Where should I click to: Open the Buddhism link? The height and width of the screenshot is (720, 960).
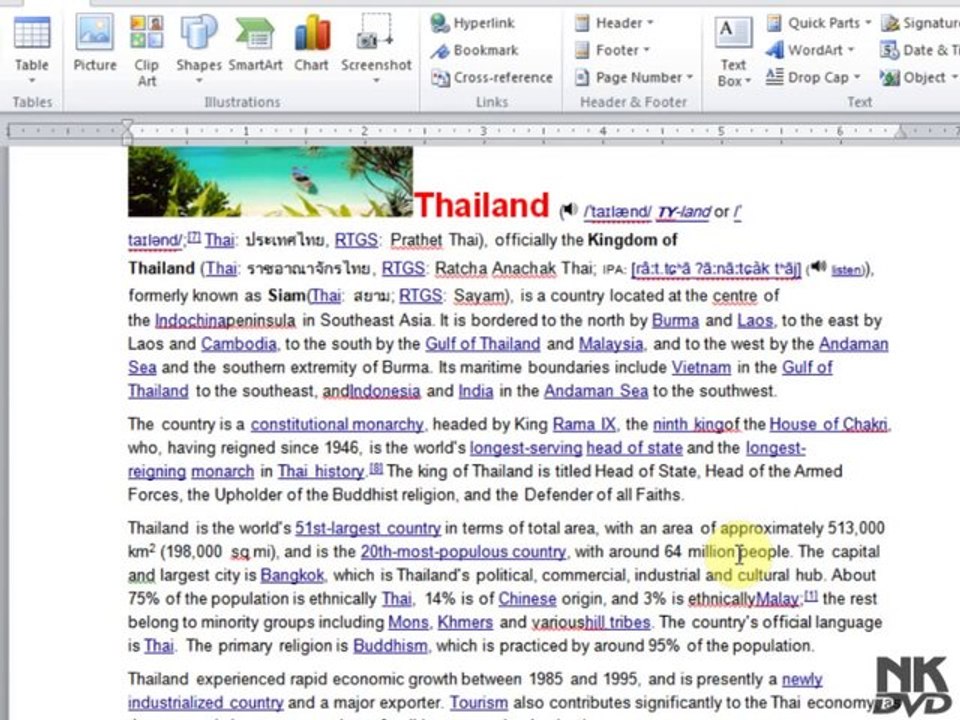coord(391,646)
